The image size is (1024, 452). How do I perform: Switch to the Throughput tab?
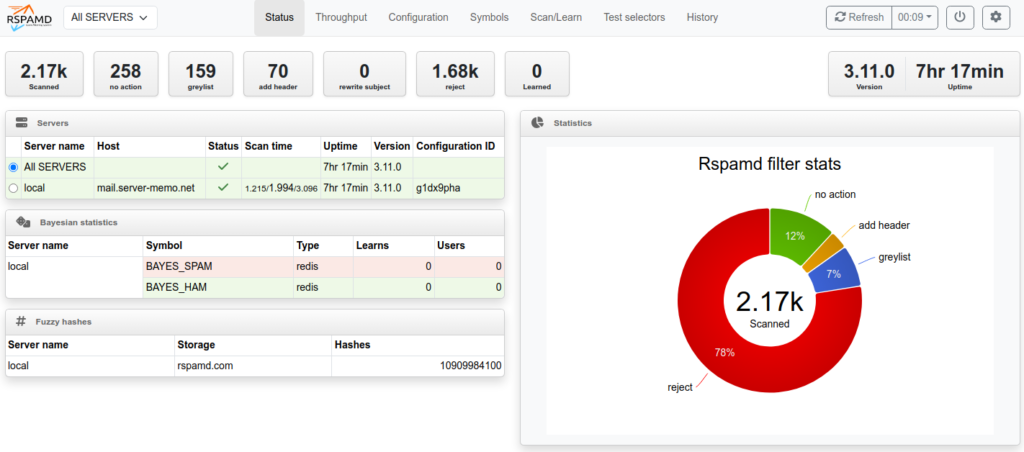[341, 17]
